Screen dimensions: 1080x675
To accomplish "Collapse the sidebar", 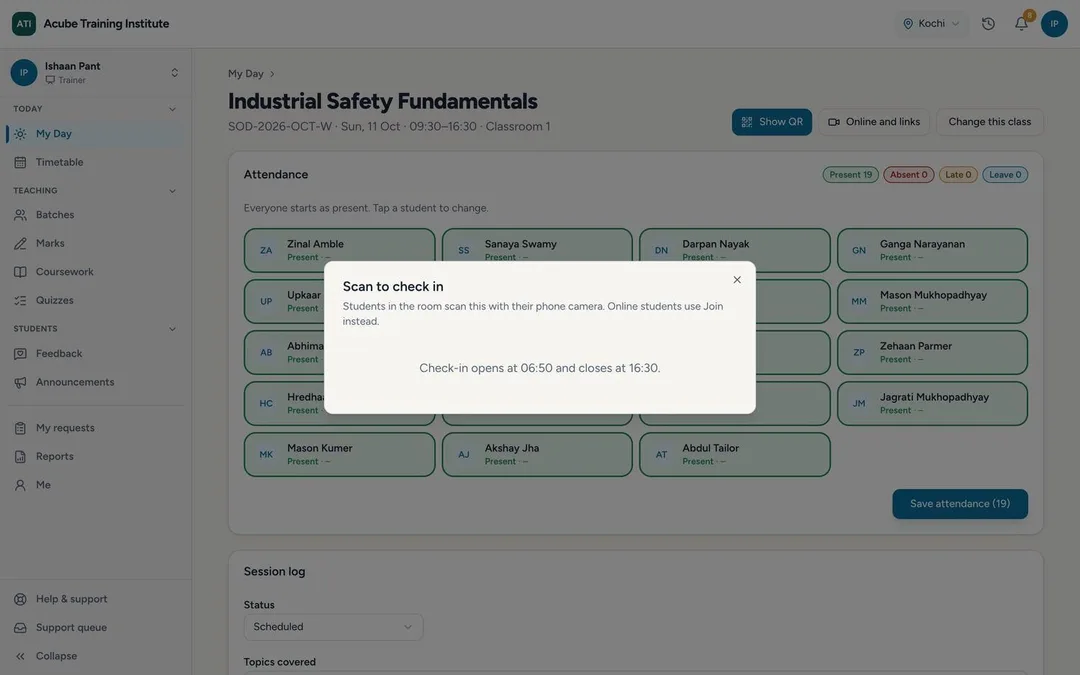I will [x=96, y=656].
